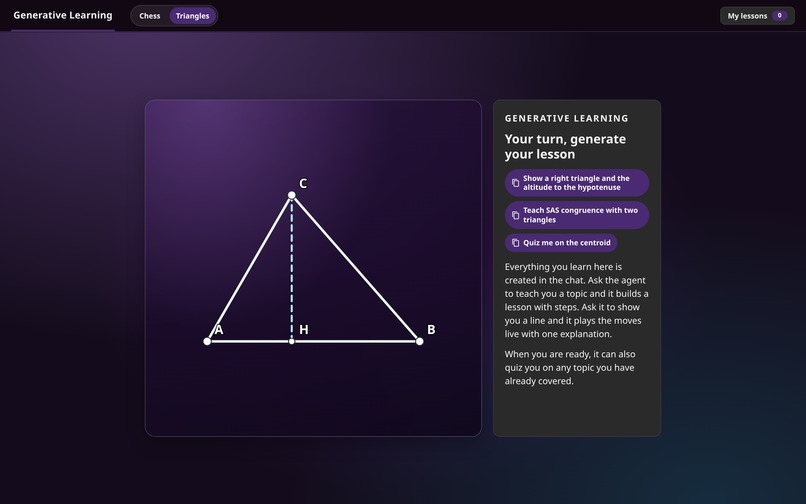Copy icon on SAS congruence prompt
This screenshot has width=806, height=504.
[x=515, y=215]
